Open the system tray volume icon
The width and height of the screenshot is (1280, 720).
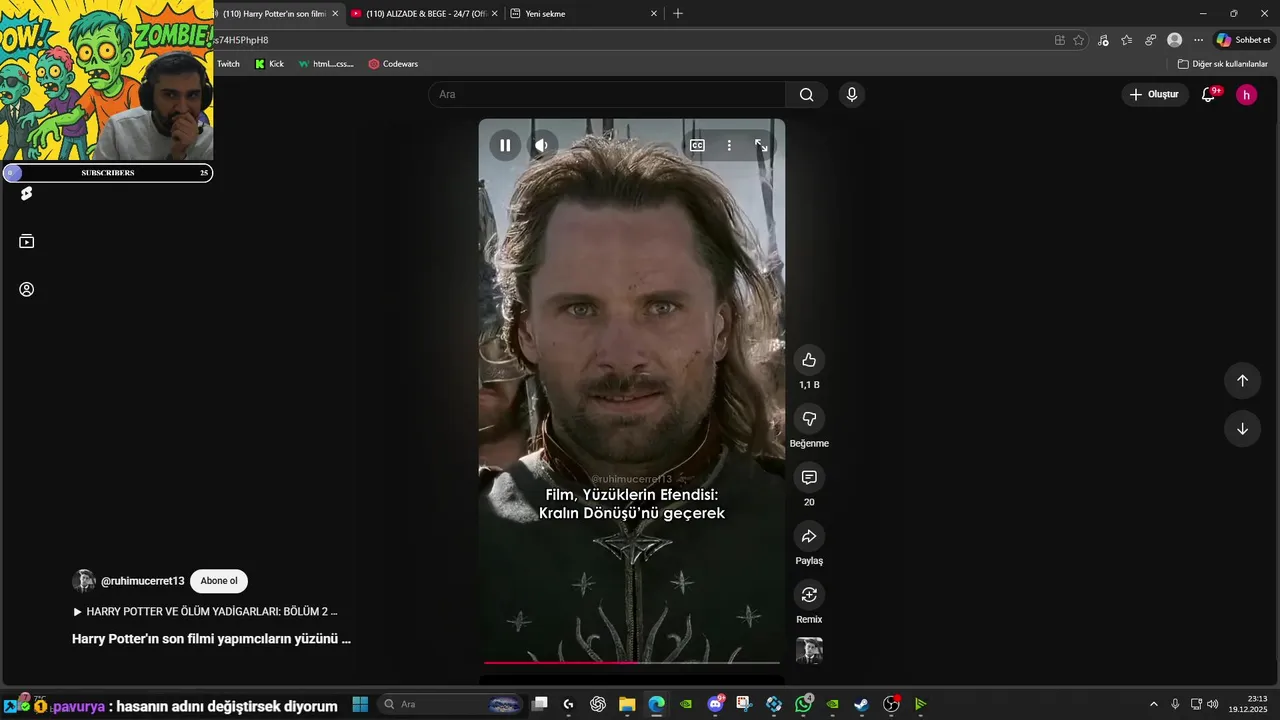pos(1212,704)
